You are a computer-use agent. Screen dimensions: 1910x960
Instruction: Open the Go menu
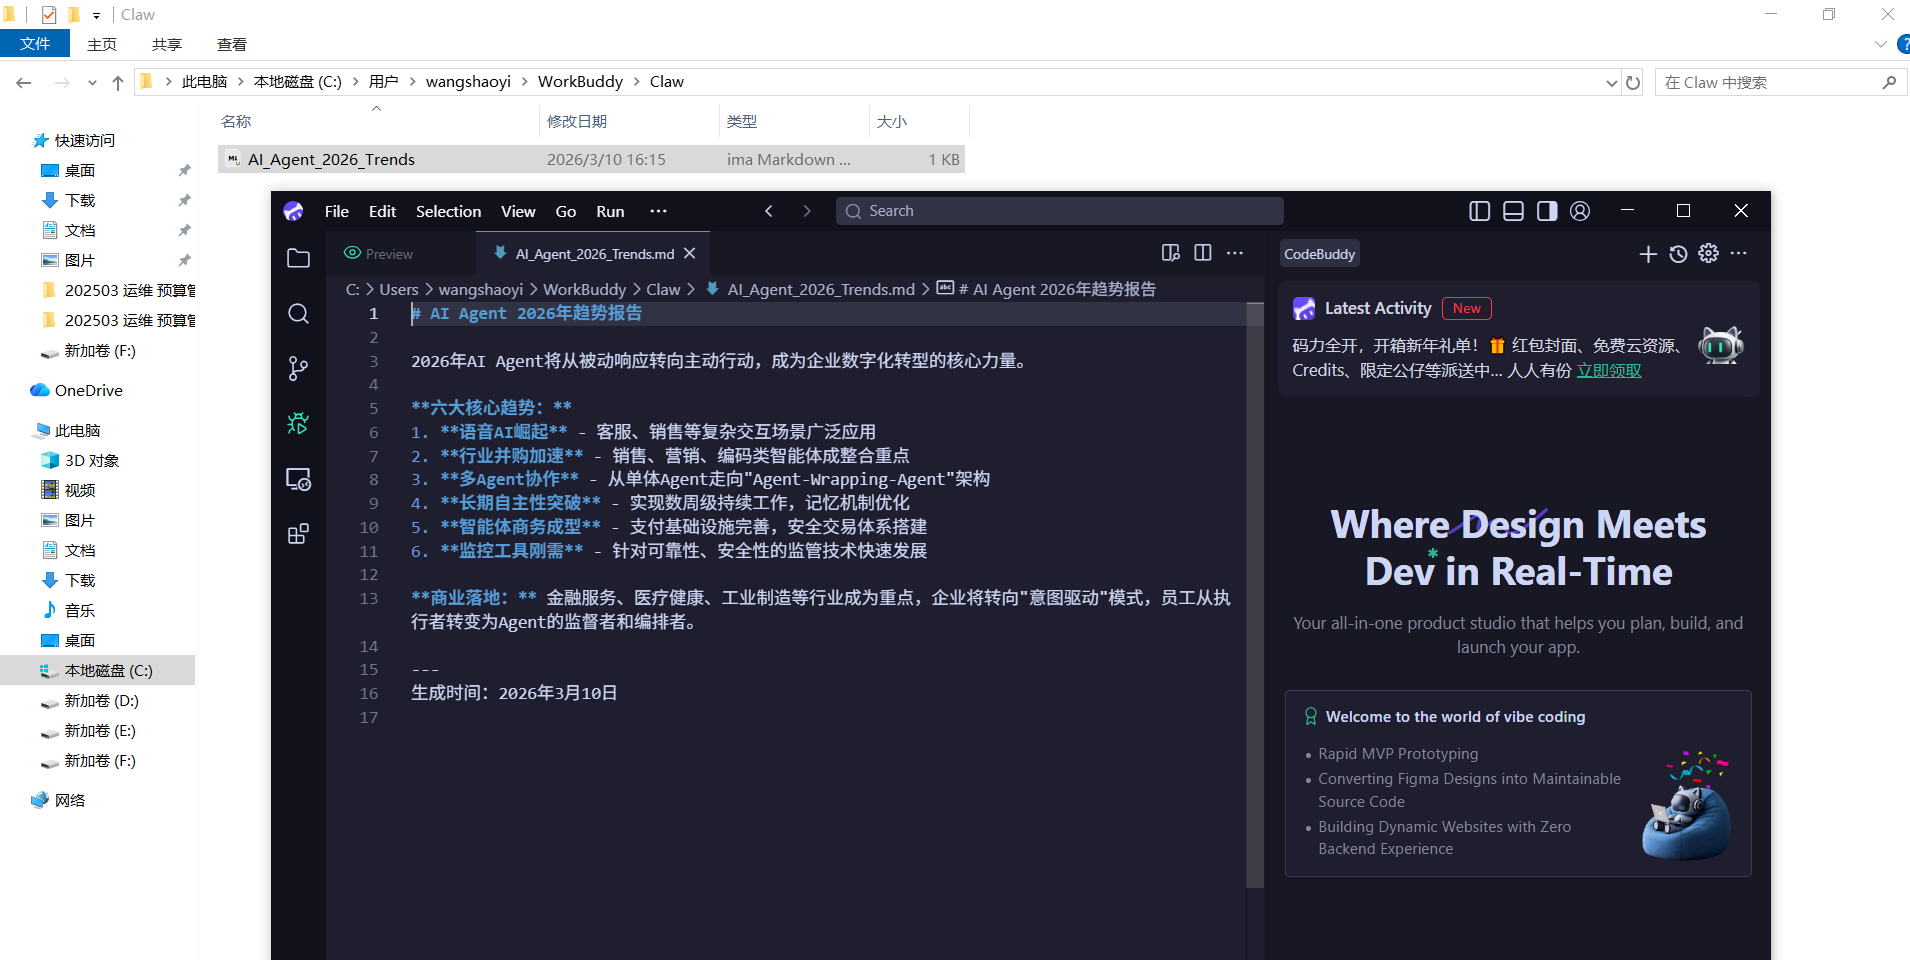(566, 211)
